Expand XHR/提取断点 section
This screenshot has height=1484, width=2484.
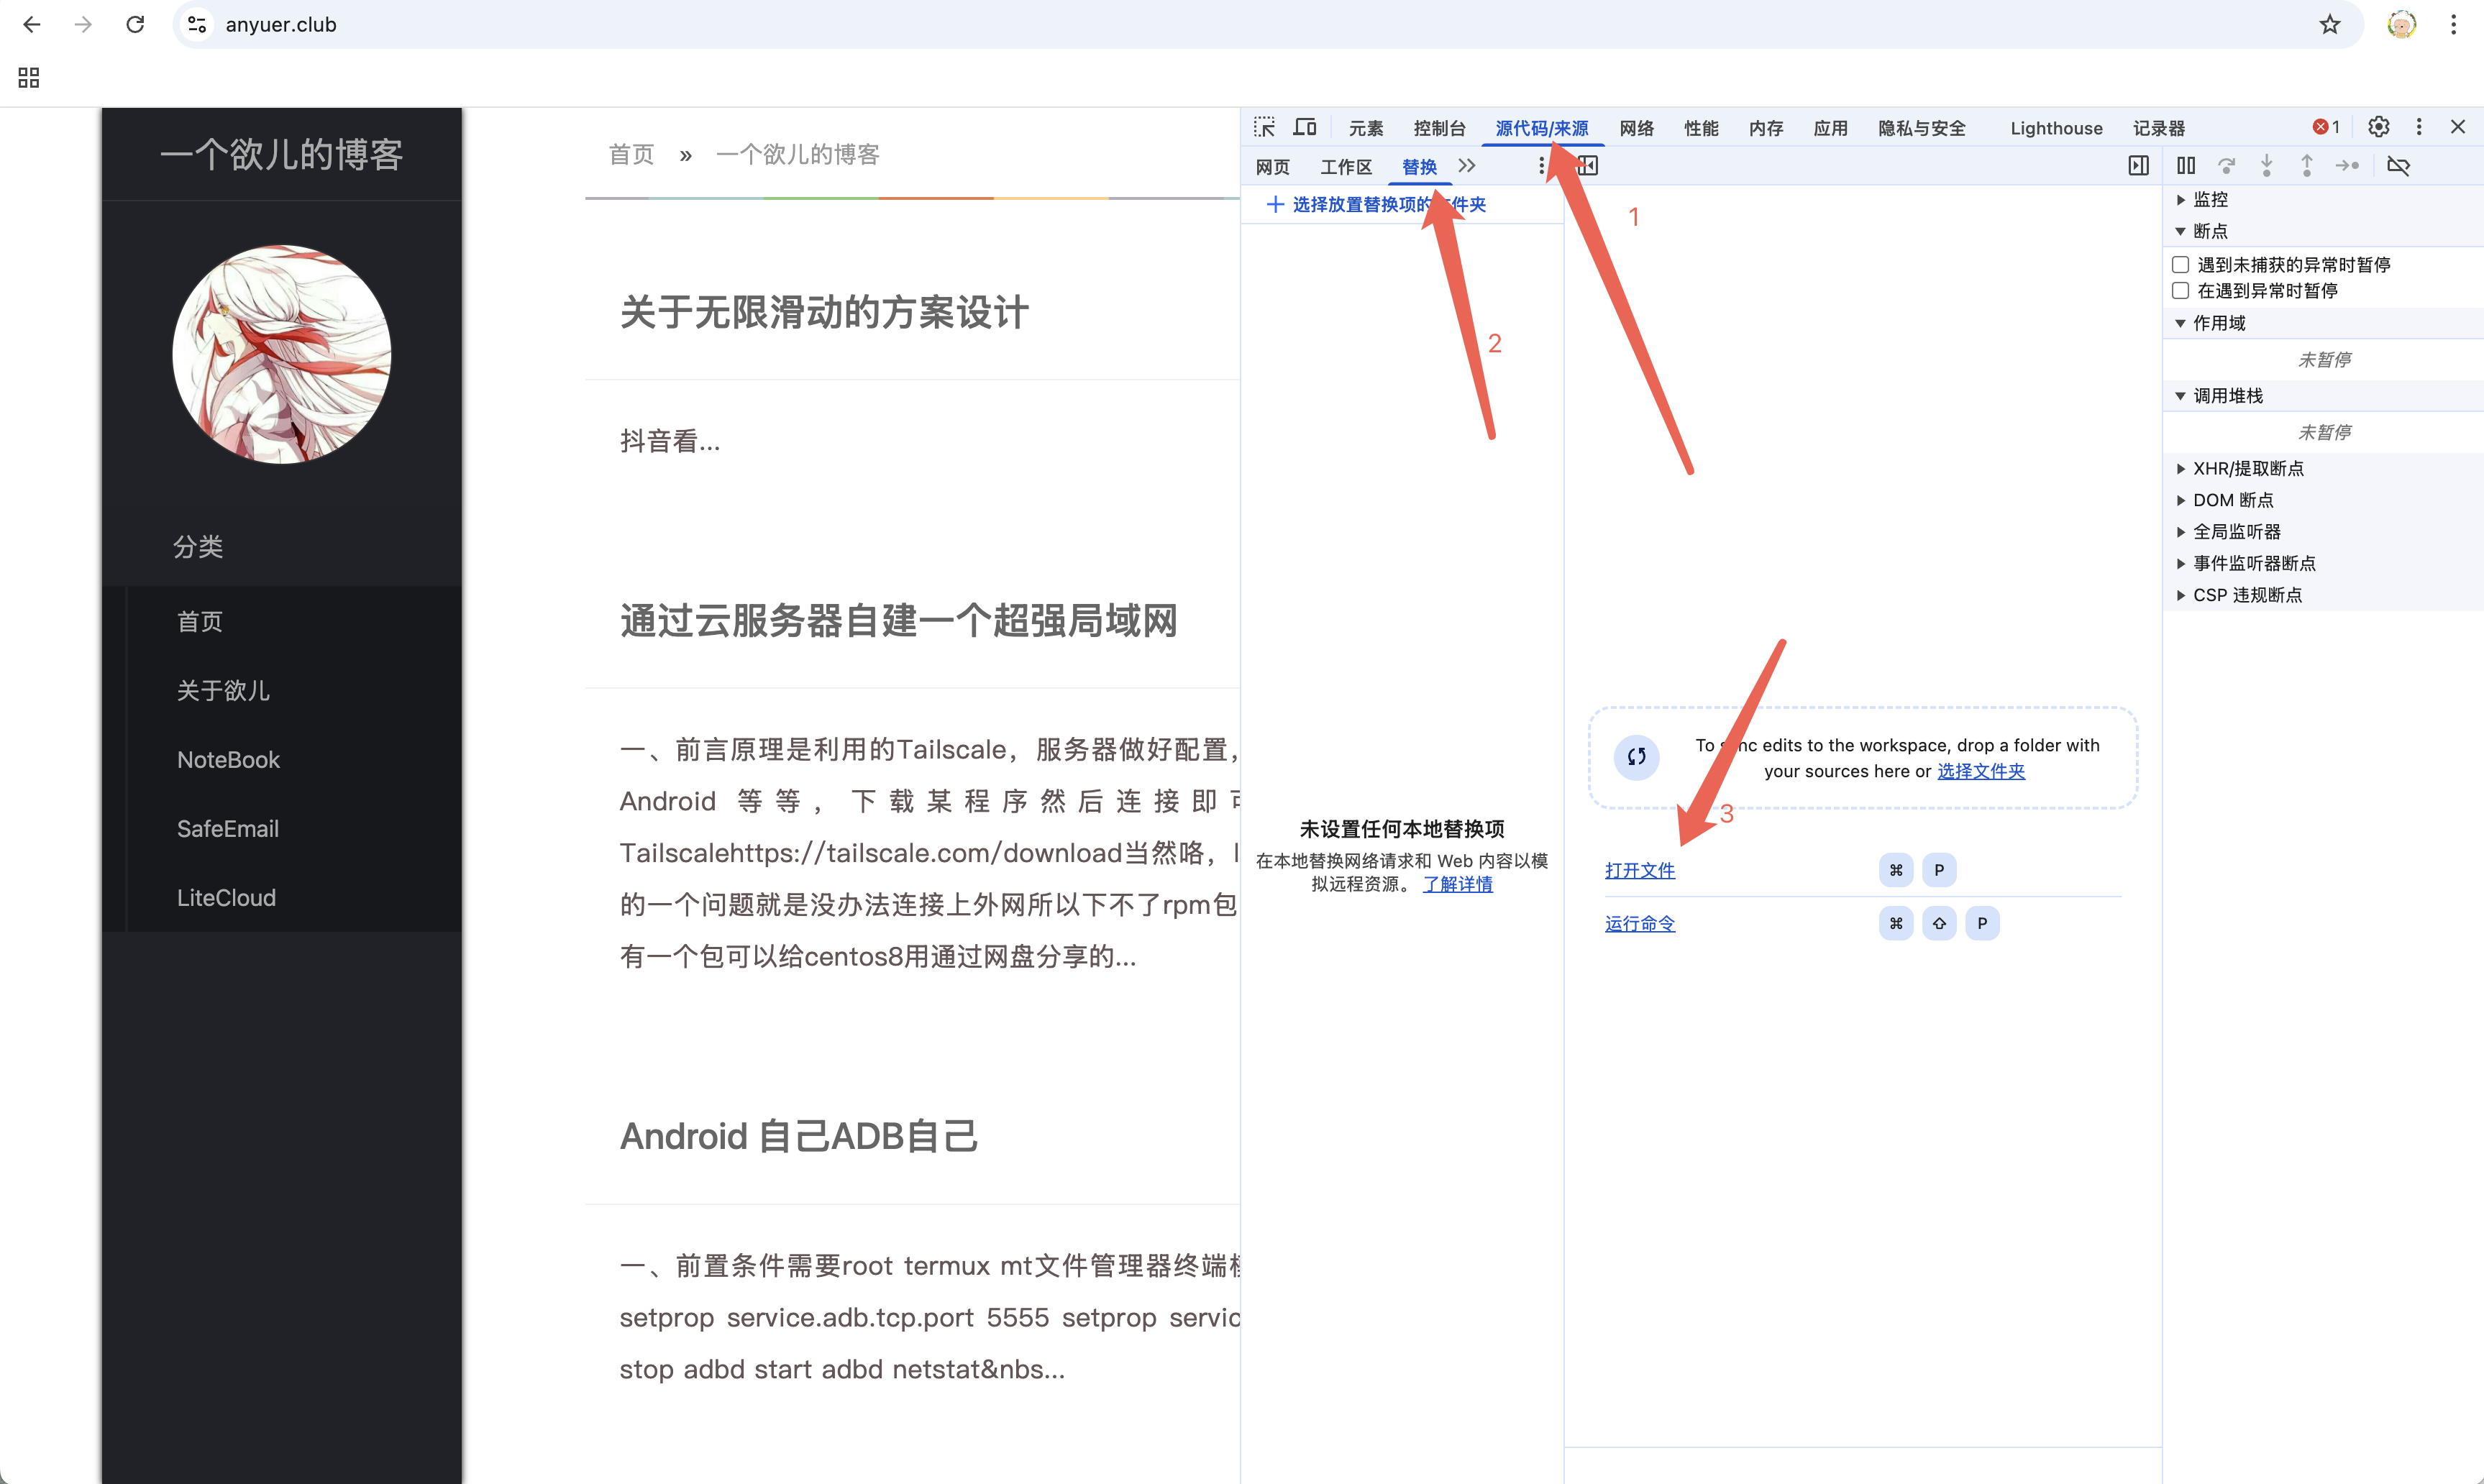coord(2247,468)
